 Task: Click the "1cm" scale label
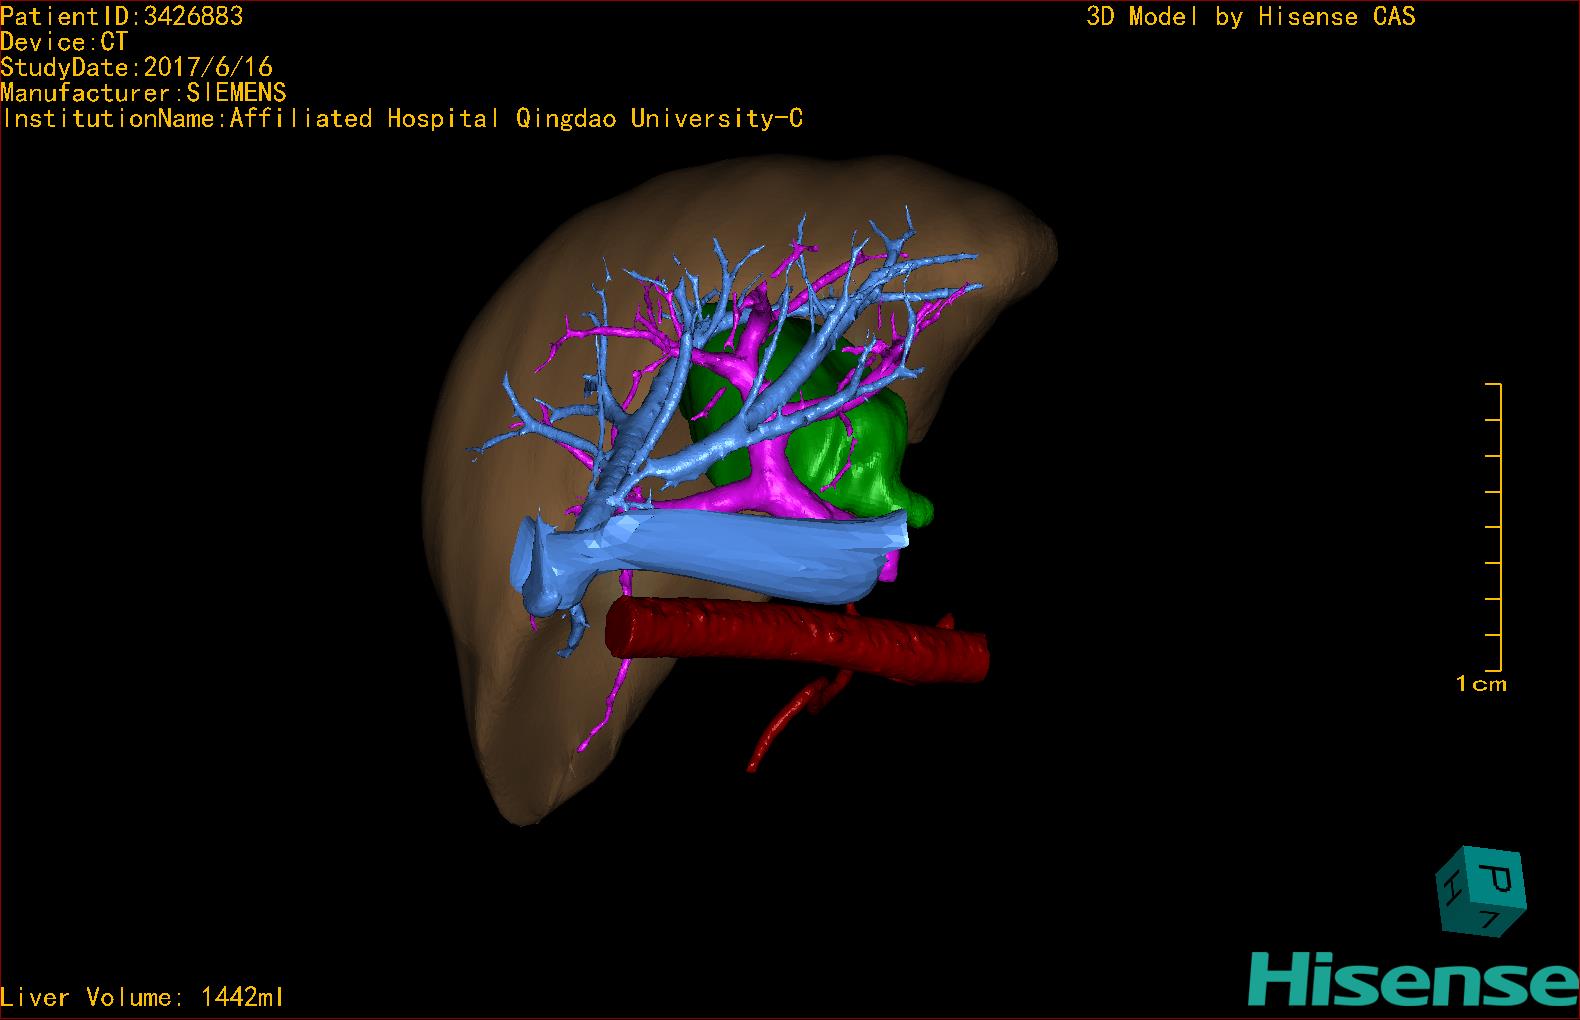click(x=1481, y=684)
